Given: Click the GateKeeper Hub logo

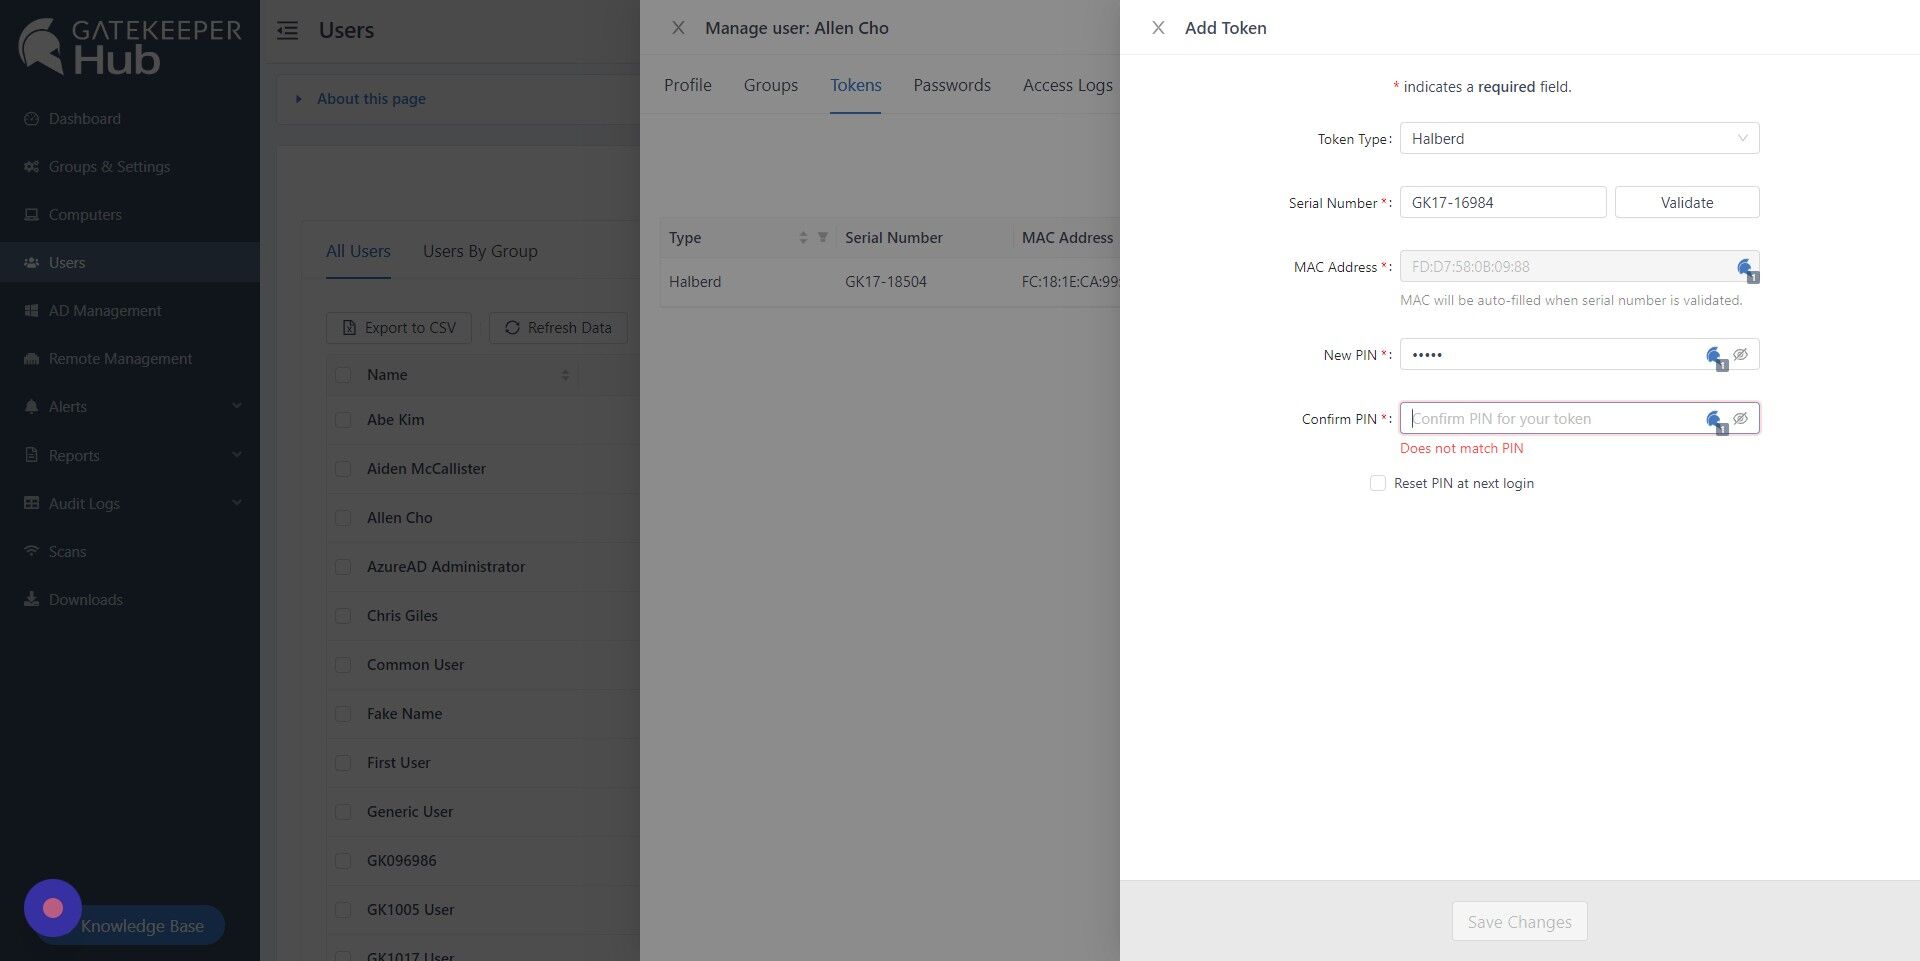Looking at the screenshot, I should (130, 47).
